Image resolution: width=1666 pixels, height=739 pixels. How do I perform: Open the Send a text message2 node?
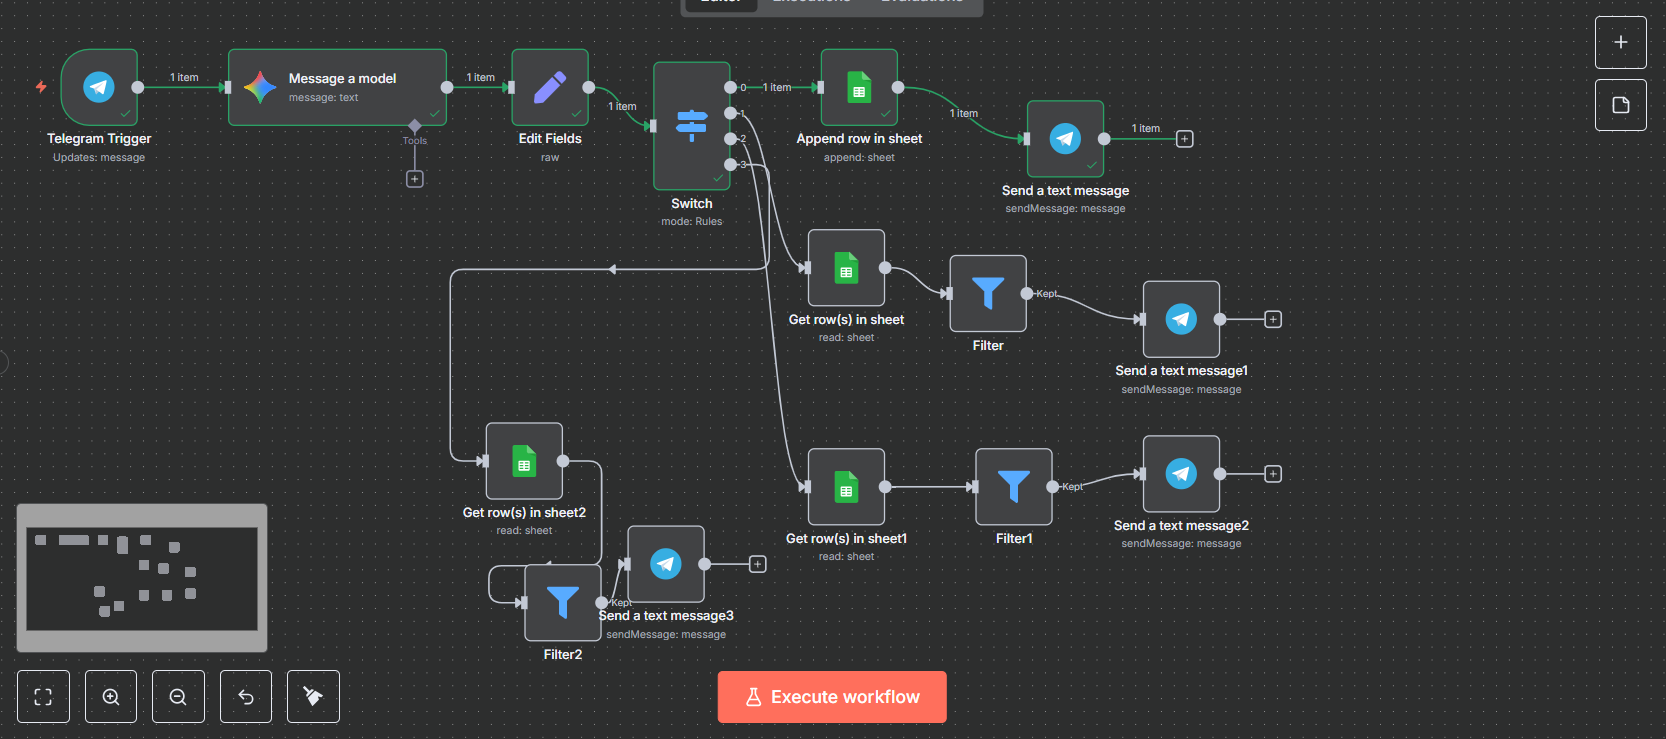(x=1181, y=474)
